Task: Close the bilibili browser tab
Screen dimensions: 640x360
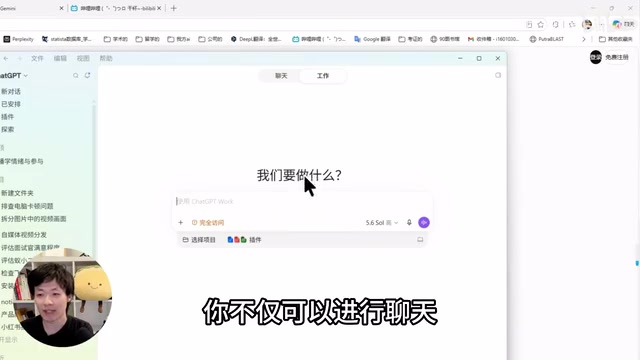Action: 159,8
